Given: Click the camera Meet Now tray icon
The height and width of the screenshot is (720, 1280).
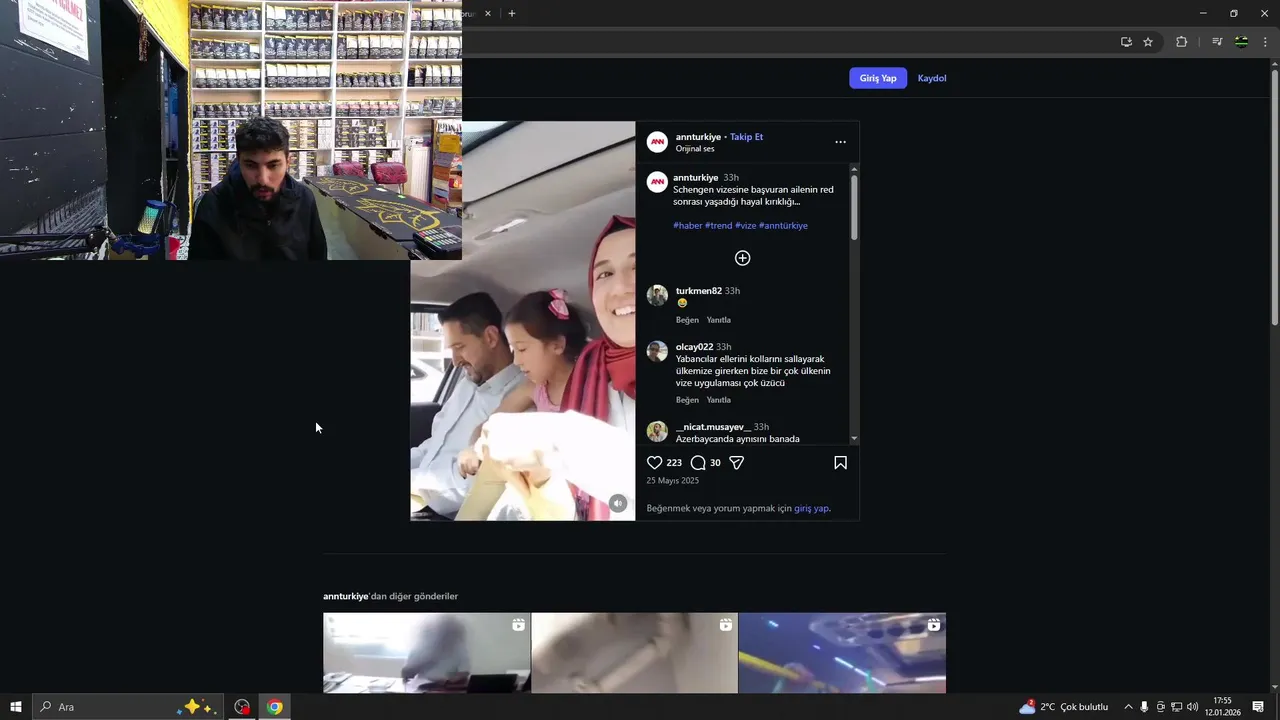Looking at the screenshot, I should [1160, 707].
